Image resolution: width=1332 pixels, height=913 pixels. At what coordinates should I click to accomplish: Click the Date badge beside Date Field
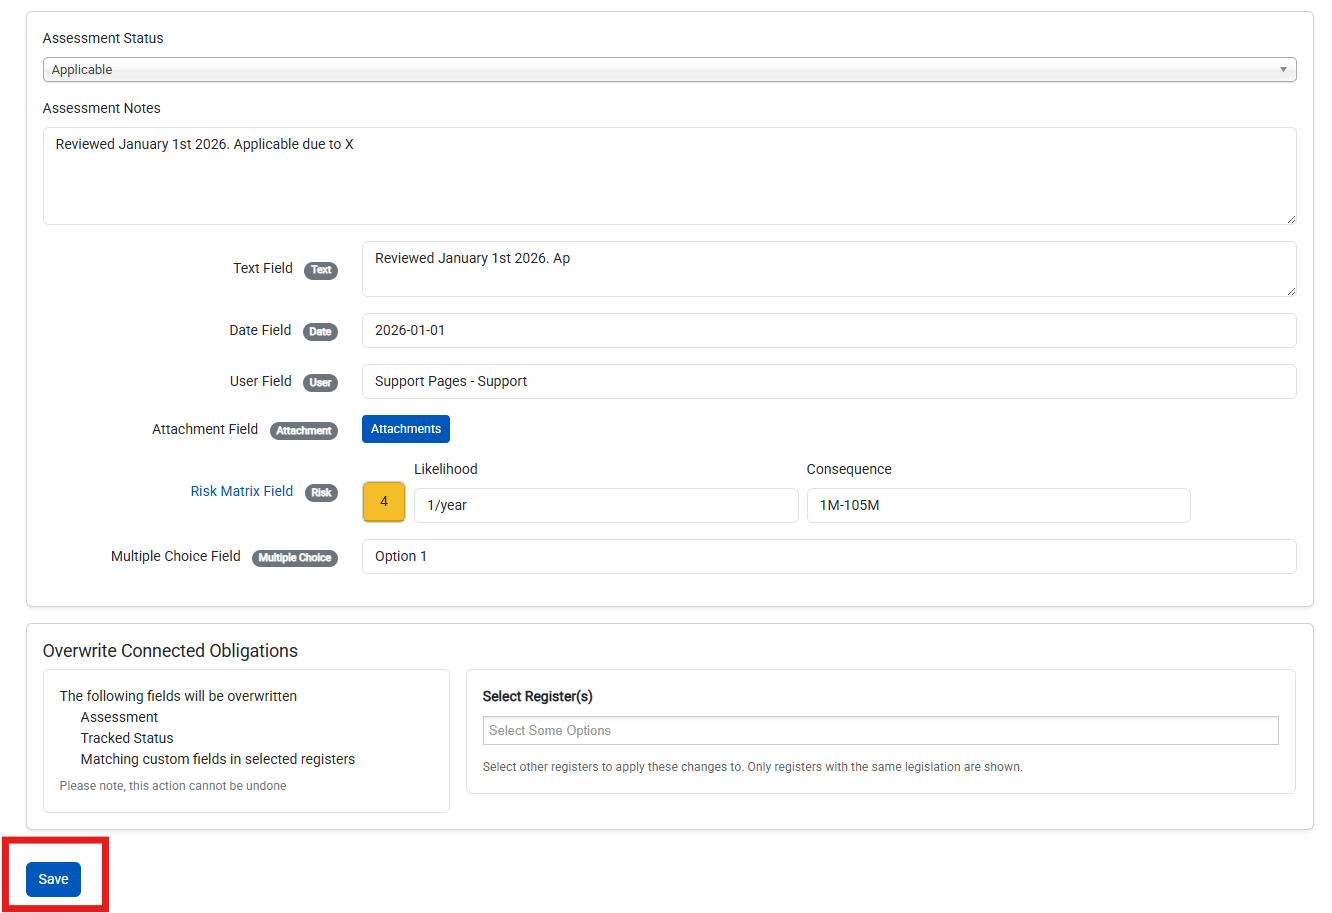(320, 332)
